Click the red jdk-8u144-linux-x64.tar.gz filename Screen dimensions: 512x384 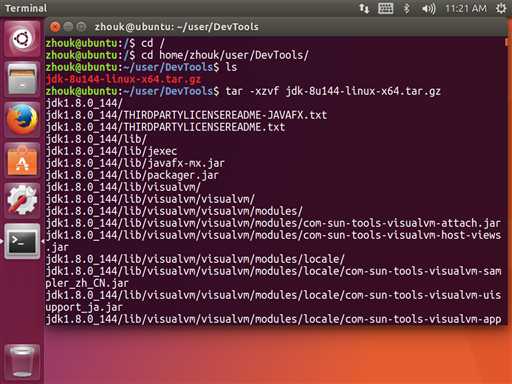(123, 79)
